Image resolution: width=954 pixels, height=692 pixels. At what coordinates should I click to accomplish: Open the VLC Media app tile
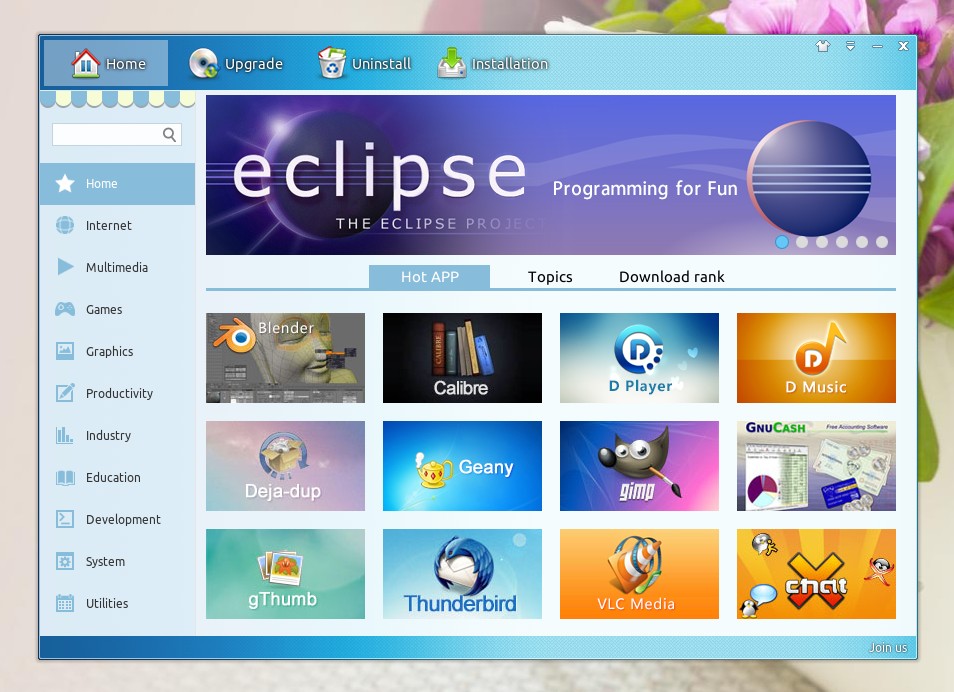point(639,574)
